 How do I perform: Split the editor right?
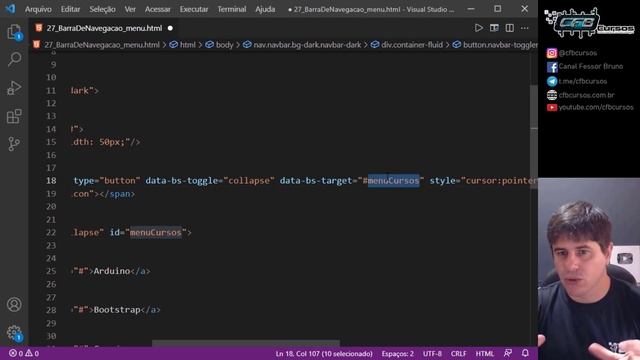click(x=509, y=28)
